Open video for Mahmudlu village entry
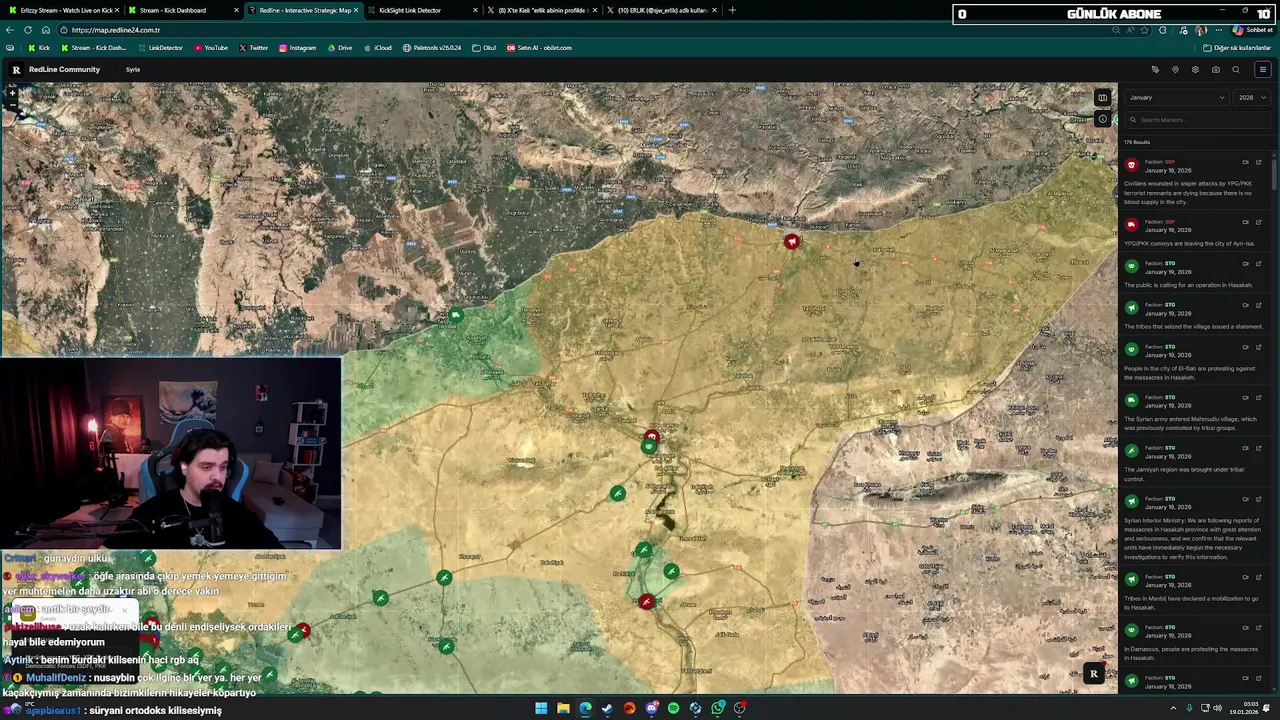Image resolution: width=1280 pixels, height=720 pixels. click(1245, 397)
